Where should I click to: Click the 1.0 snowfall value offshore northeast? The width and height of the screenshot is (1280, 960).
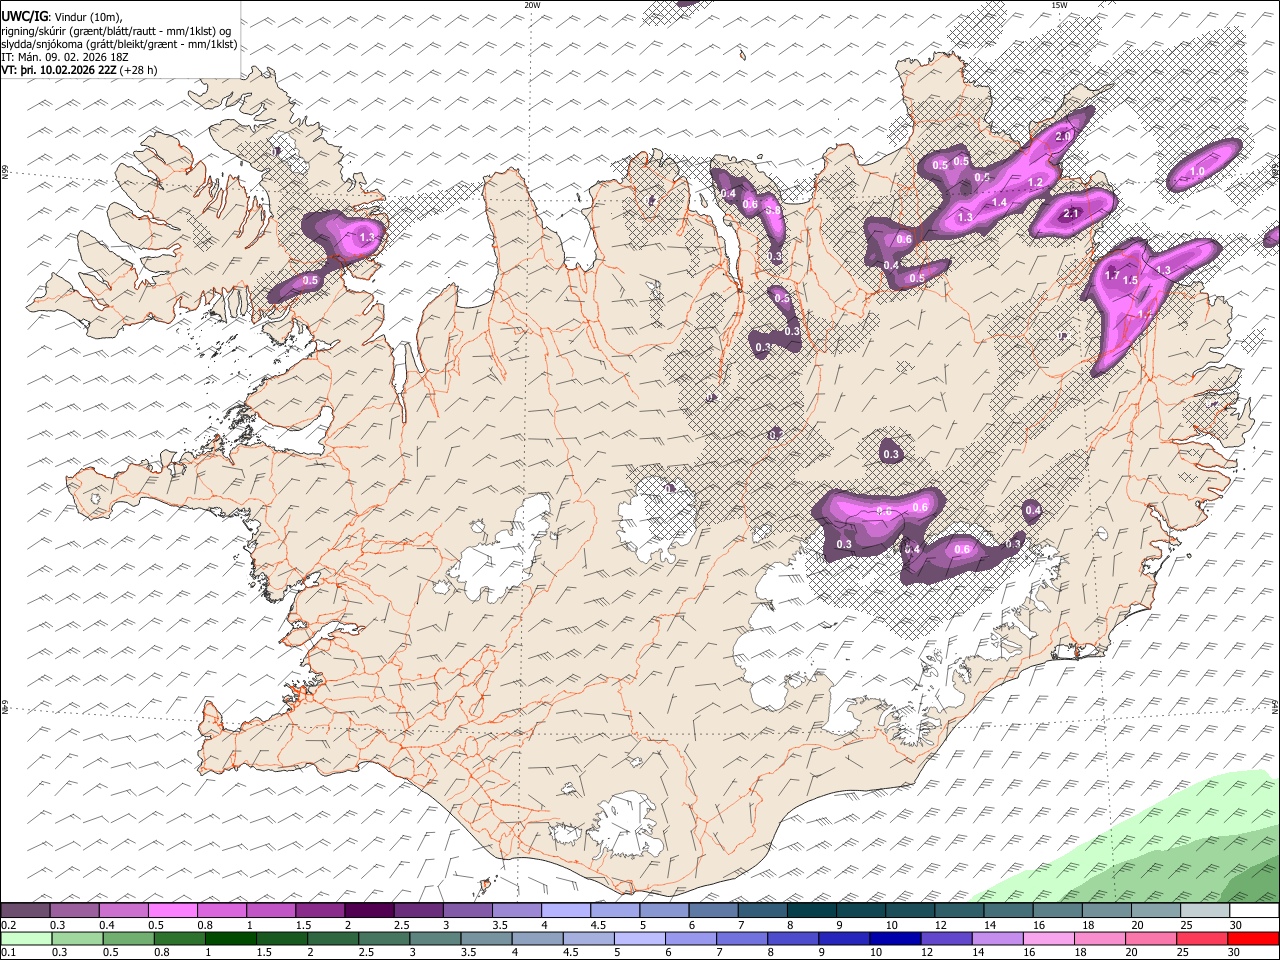pyautogui.click(x=1198, y=172)
